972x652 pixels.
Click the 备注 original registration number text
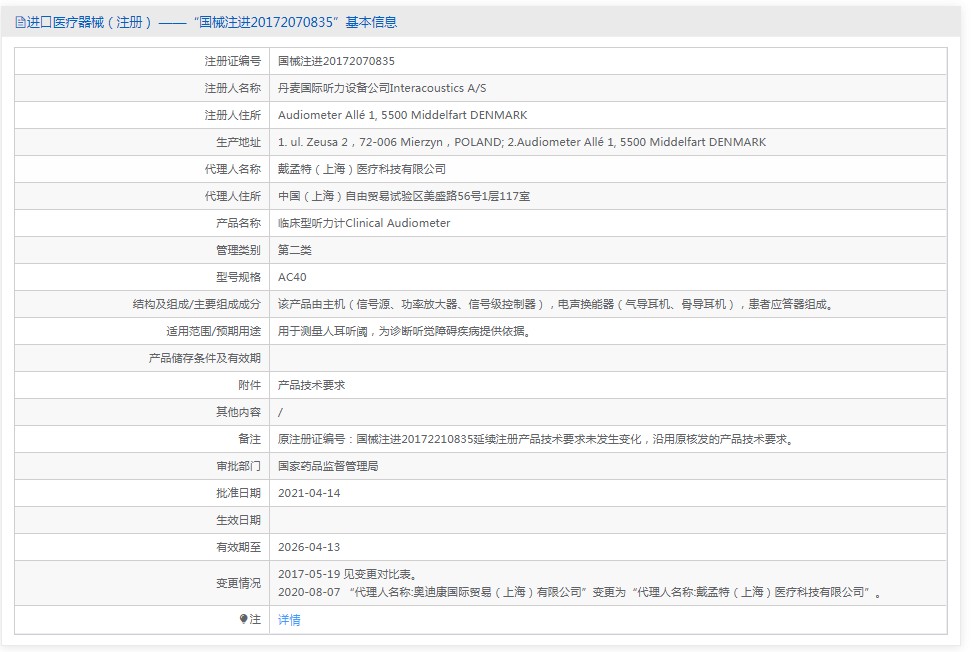pyautogui.click(x=534, y=439)
